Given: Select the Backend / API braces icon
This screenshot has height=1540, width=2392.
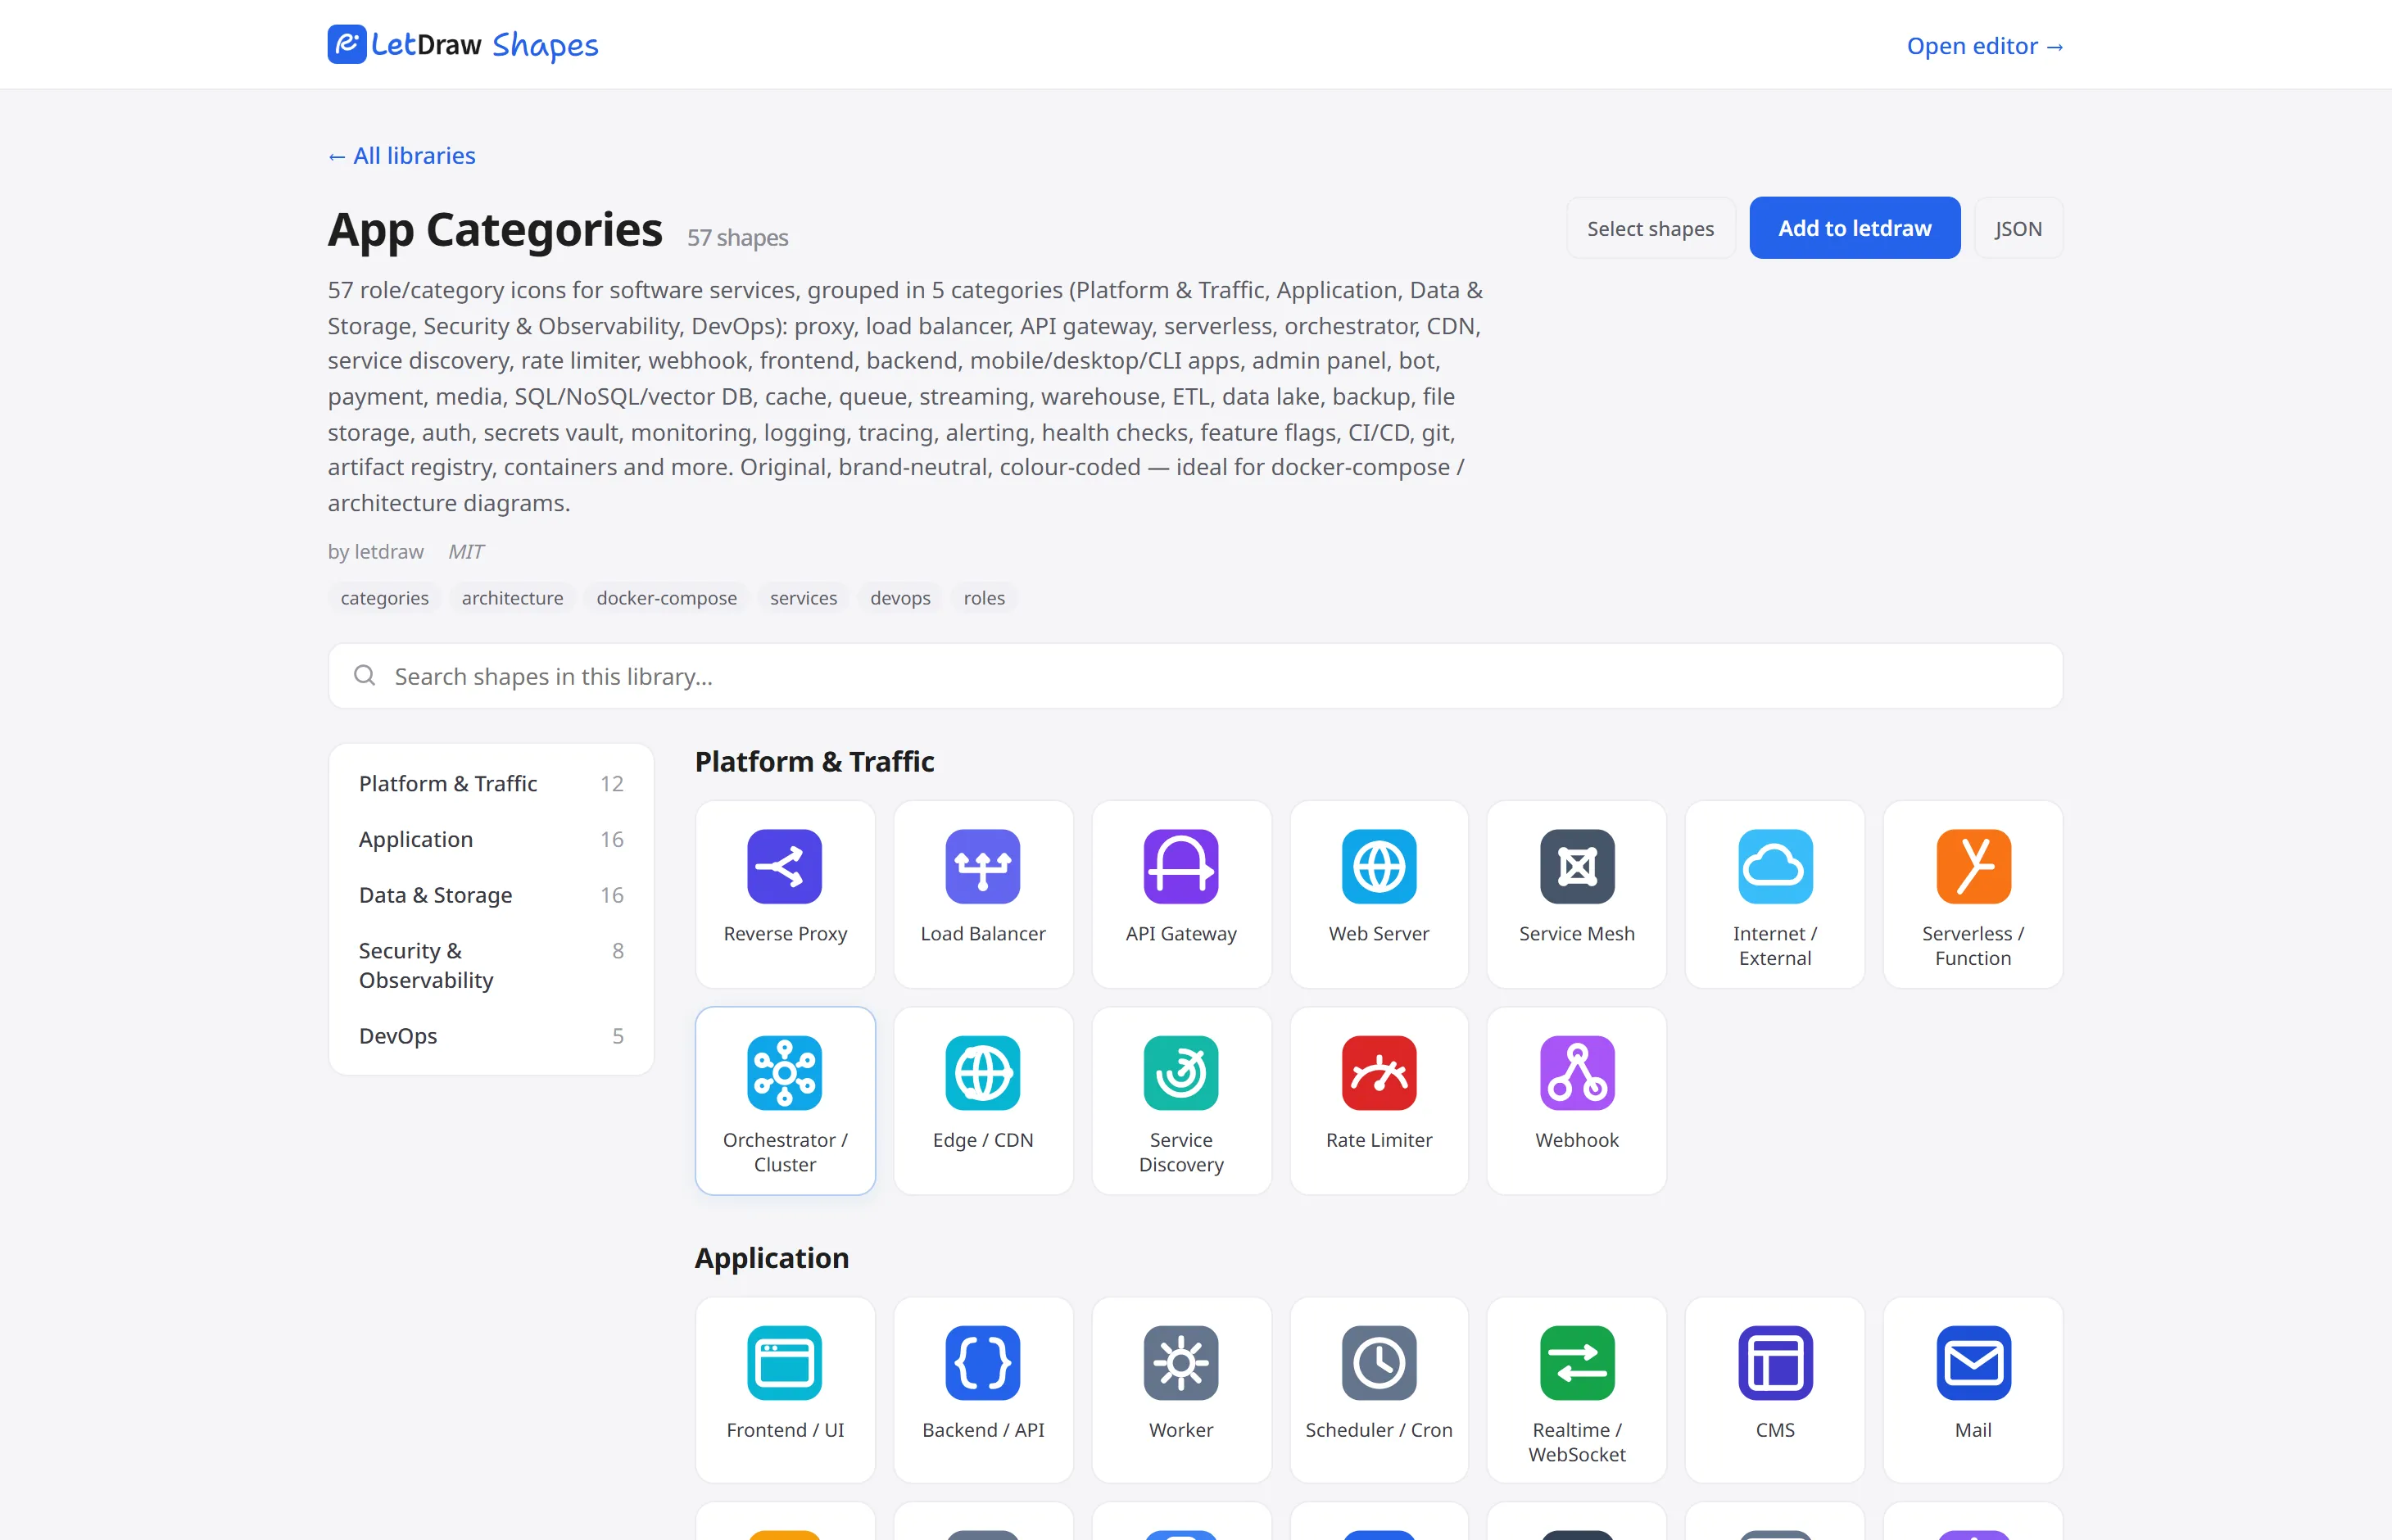Looking at the screenshot, I should click(982, 1363).
